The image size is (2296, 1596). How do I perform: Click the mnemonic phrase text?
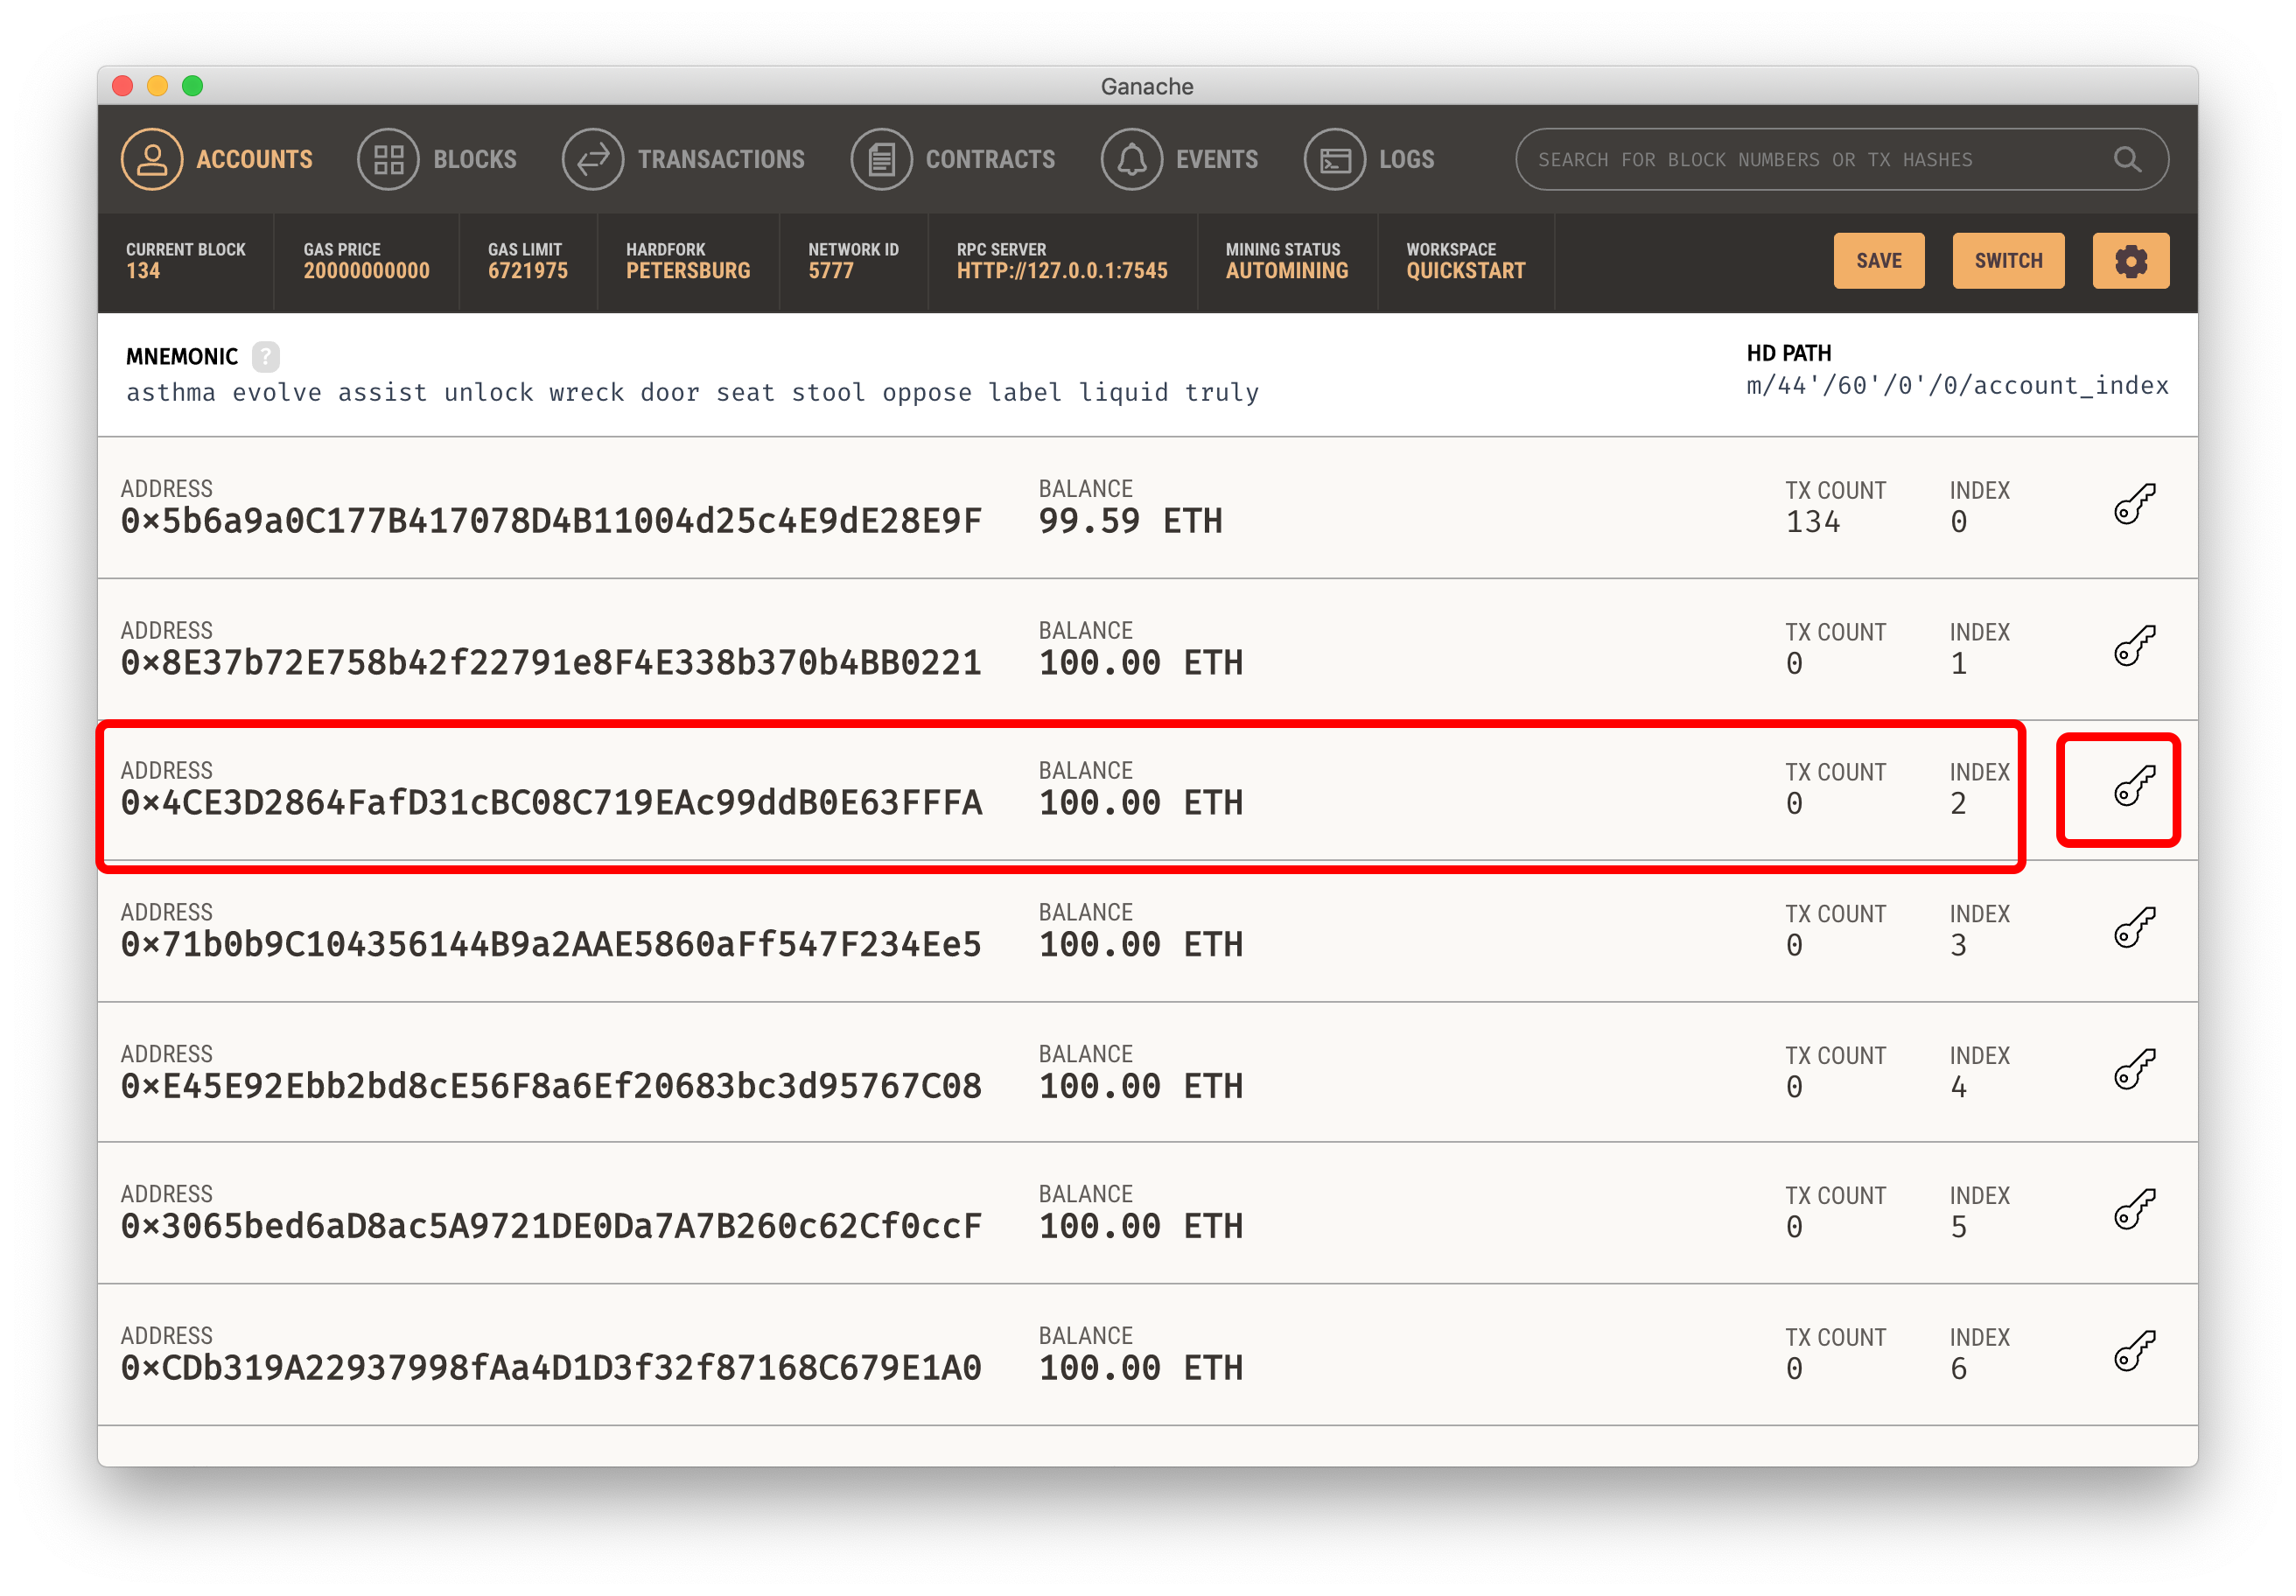point(692,393)
